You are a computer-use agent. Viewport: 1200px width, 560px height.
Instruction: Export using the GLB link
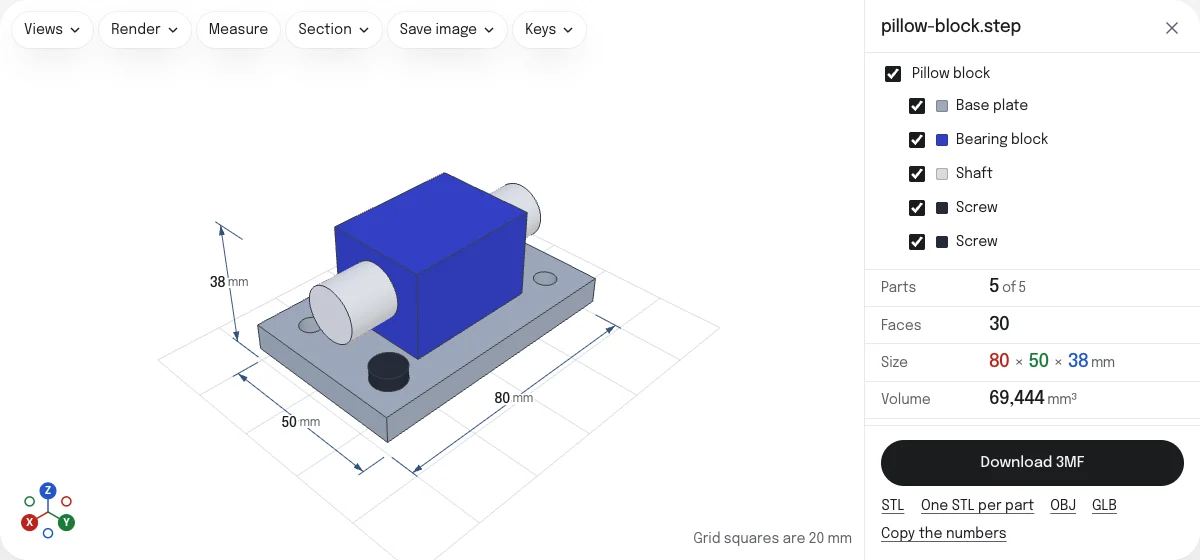1104,505
